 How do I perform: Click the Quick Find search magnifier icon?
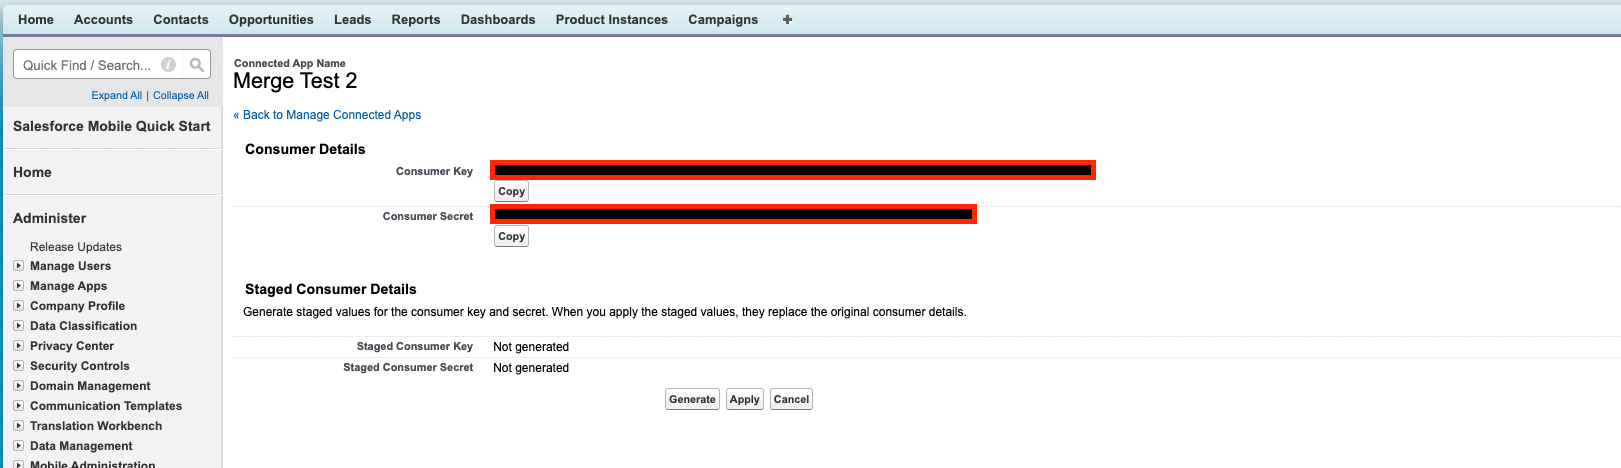point(197,65)
